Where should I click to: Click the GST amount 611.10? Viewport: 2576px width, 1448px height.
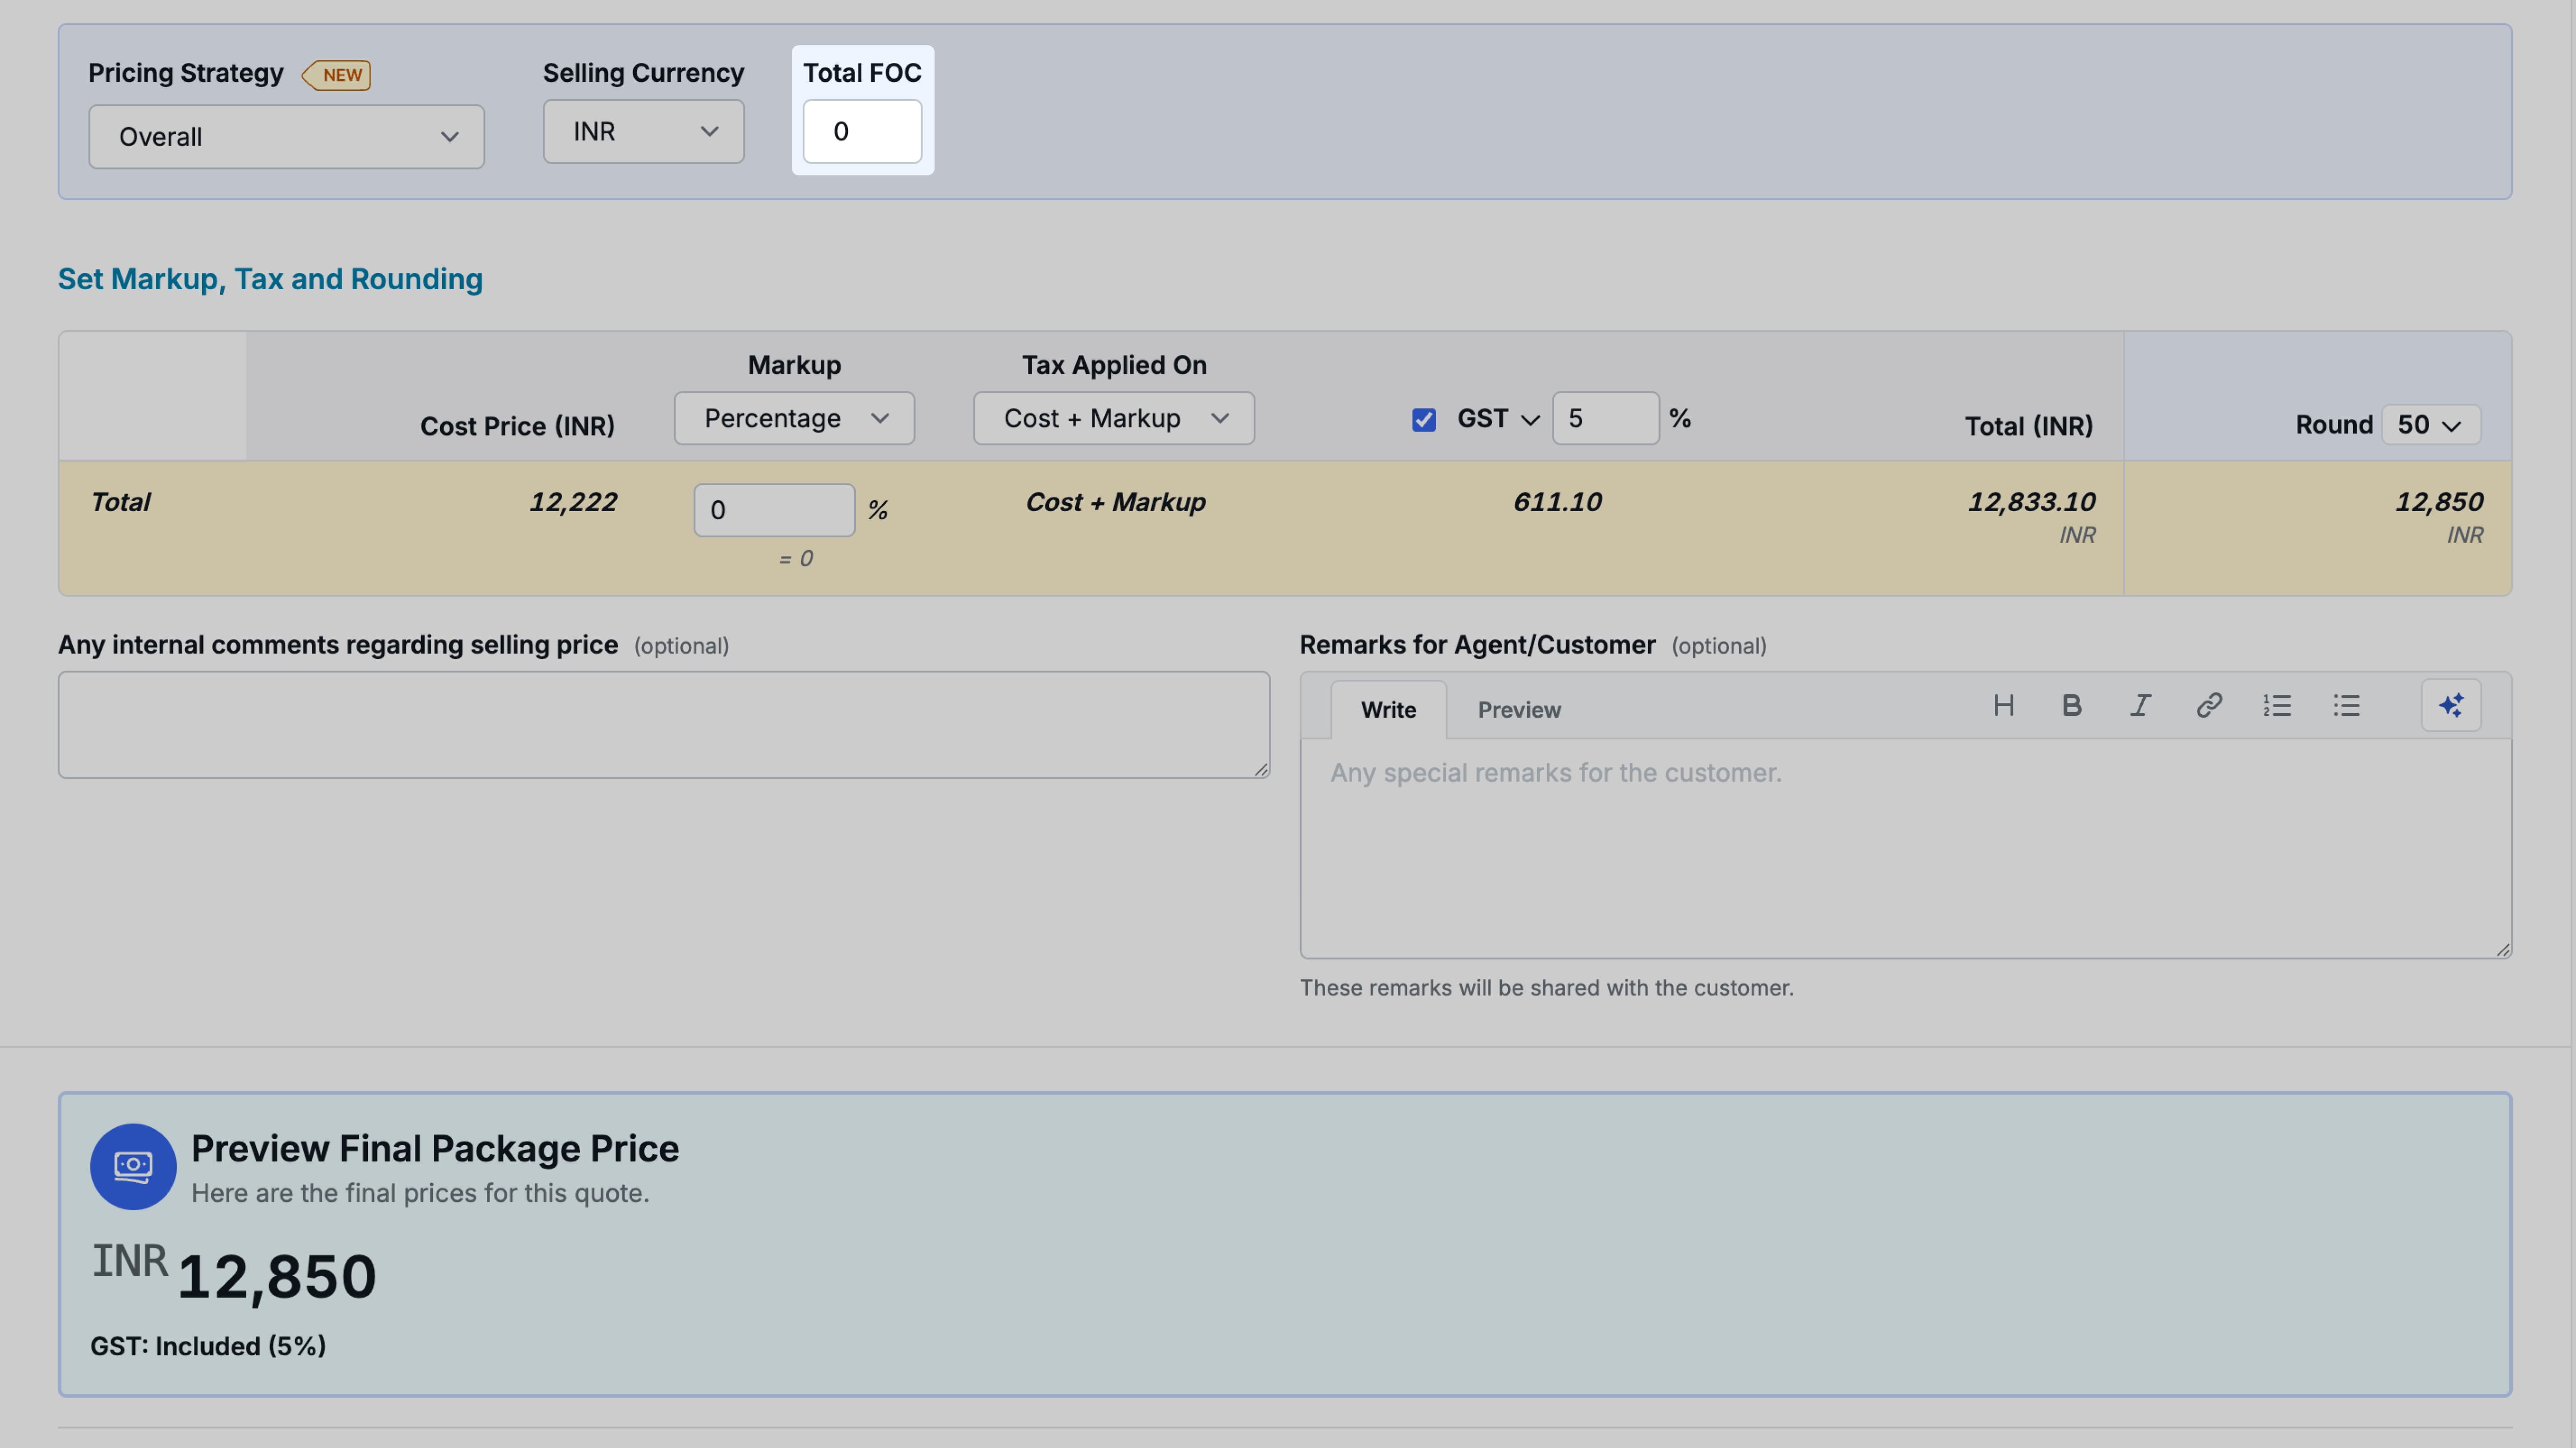click(1557, 502)
